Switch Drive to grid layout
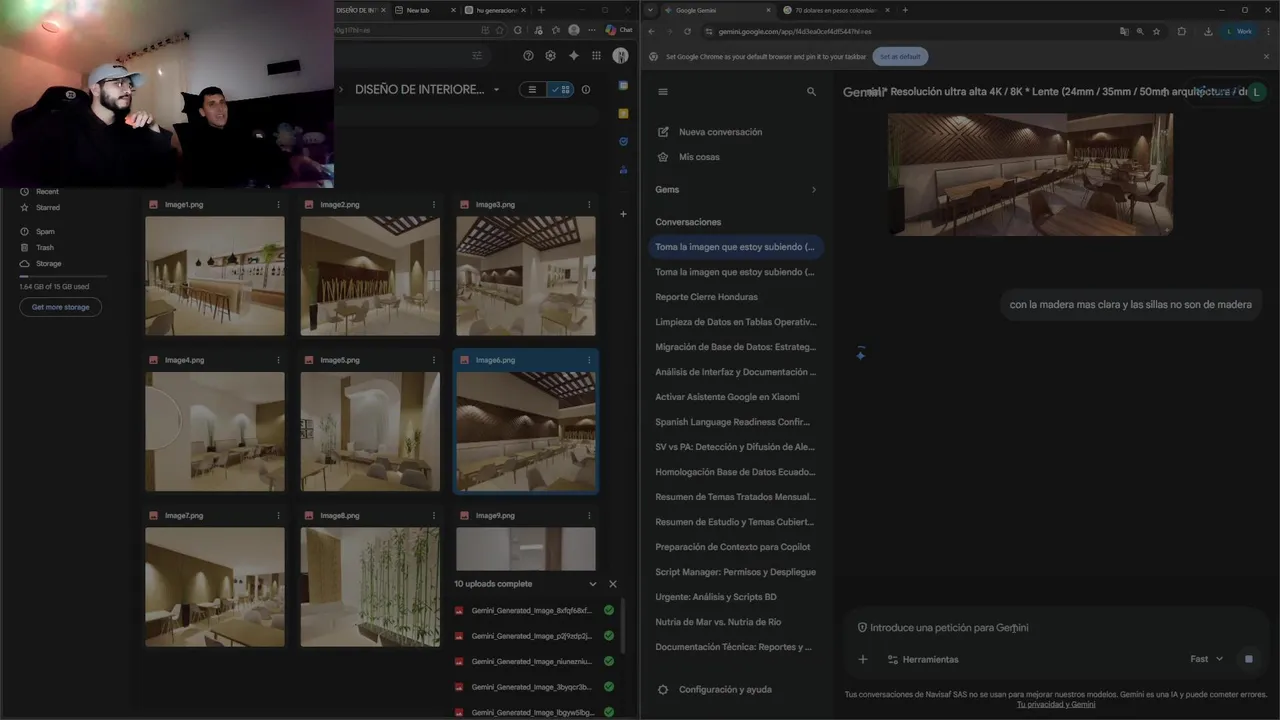Image resolution: width=1280 pixels, height=720 pixels. pos(561,89)
